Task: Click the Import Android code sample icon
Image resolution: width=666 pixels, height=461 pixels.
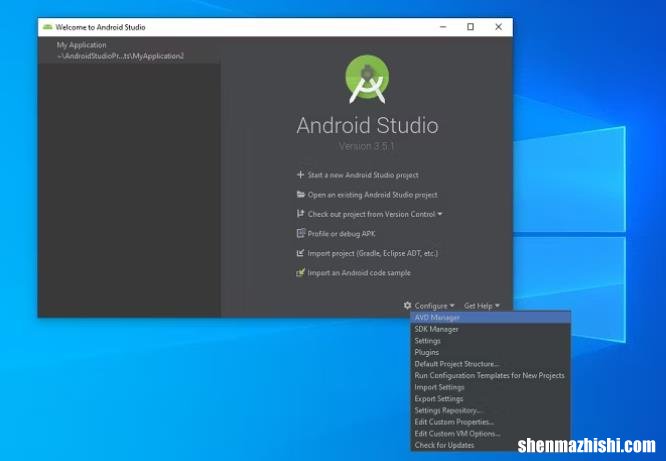Action: click(301, 272)
